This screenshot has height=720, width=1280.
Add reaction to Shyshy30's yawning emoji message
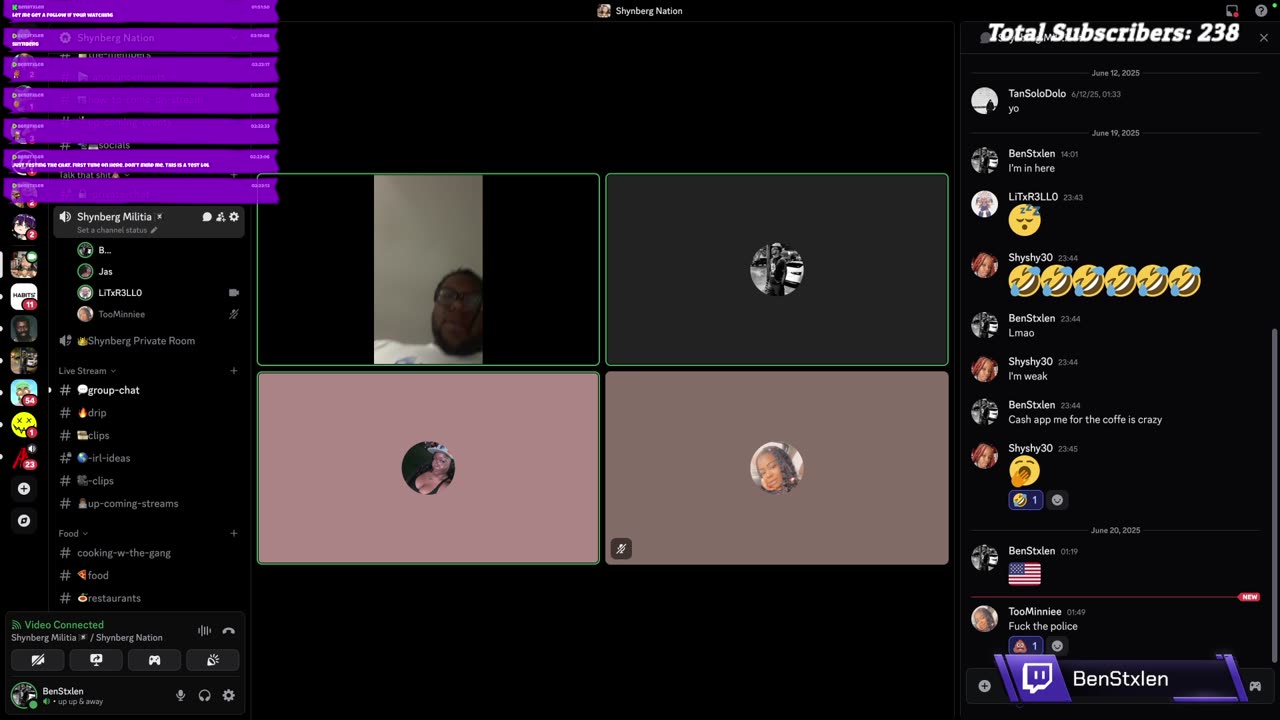click(x=1057, y=500)
